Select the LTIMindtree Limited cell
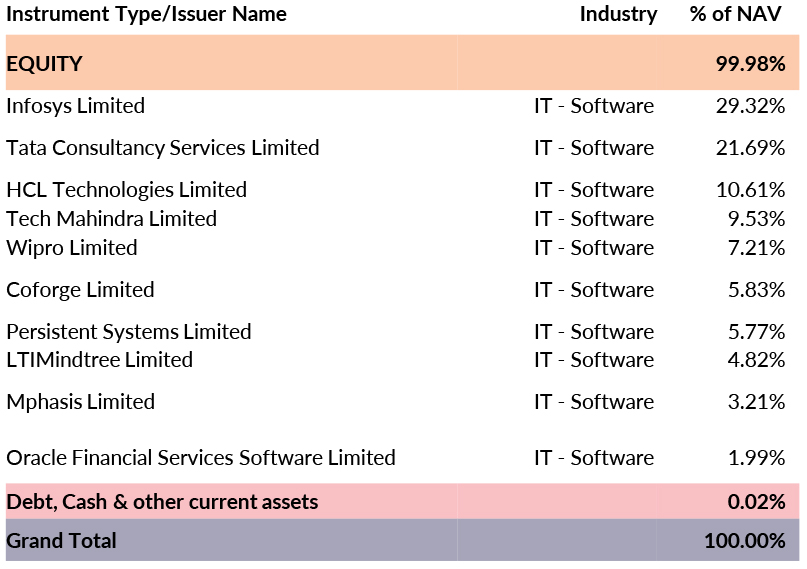This screenshot has width=807, height=569. (x=99, y=360)
